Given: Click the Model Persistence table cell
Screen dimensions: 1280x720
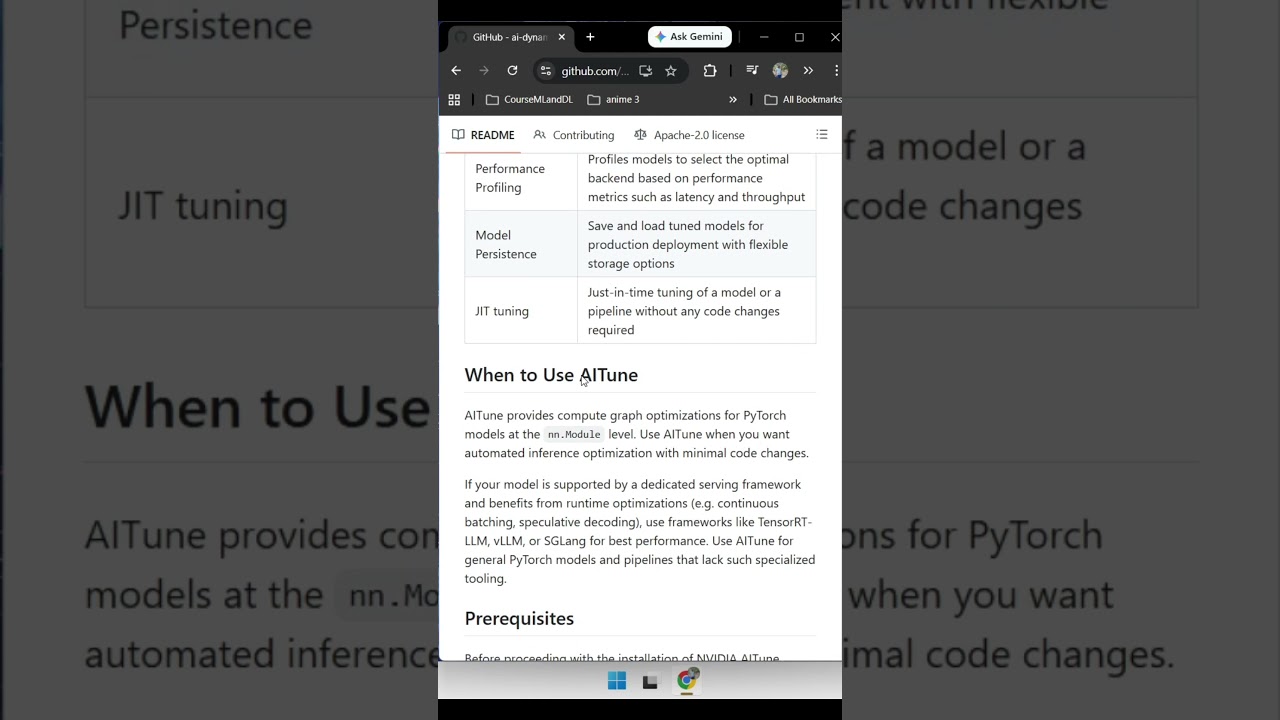Looking at the screenshot, I should [521, 244].
